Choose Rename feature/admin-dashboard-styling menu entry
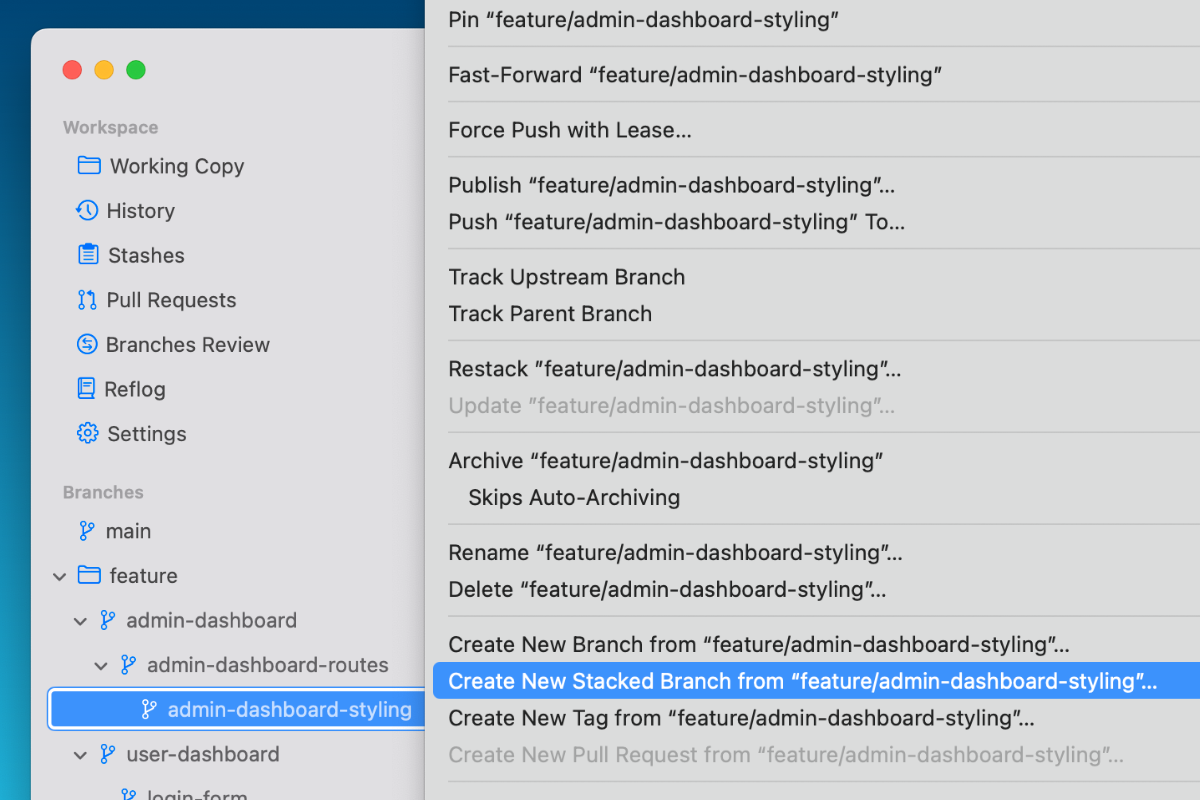 point(675,553)
